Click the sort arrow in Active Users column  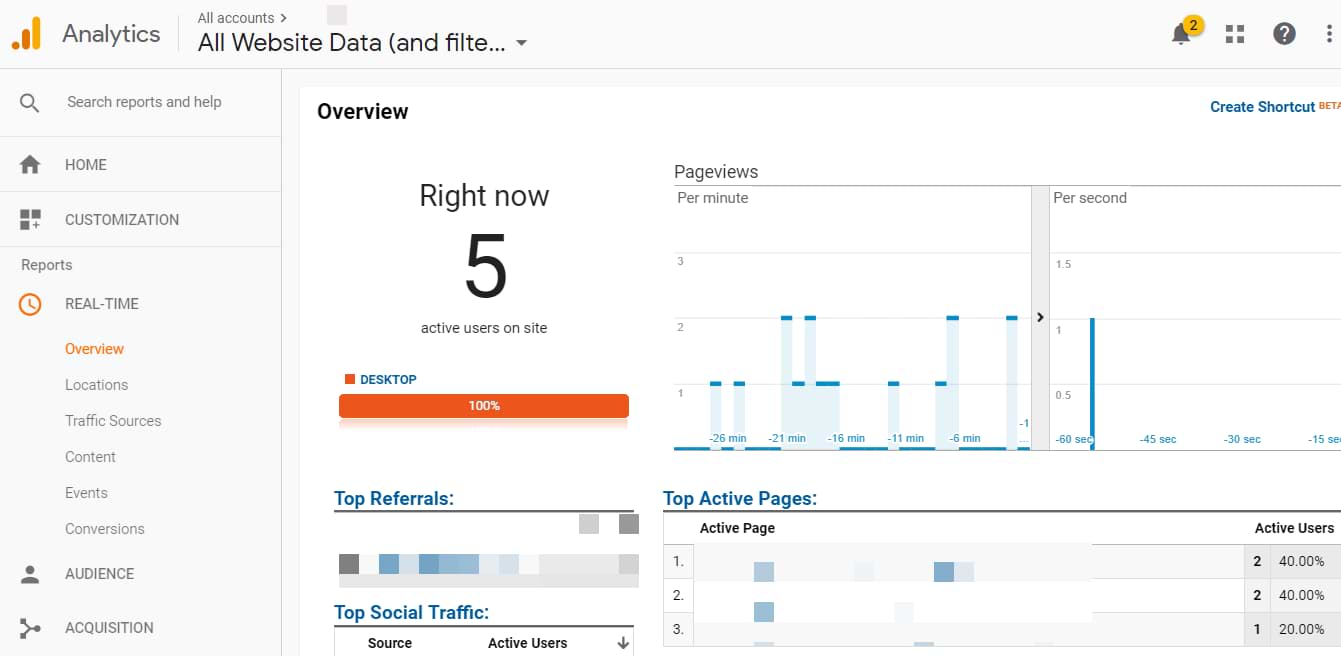click(623, 643)
